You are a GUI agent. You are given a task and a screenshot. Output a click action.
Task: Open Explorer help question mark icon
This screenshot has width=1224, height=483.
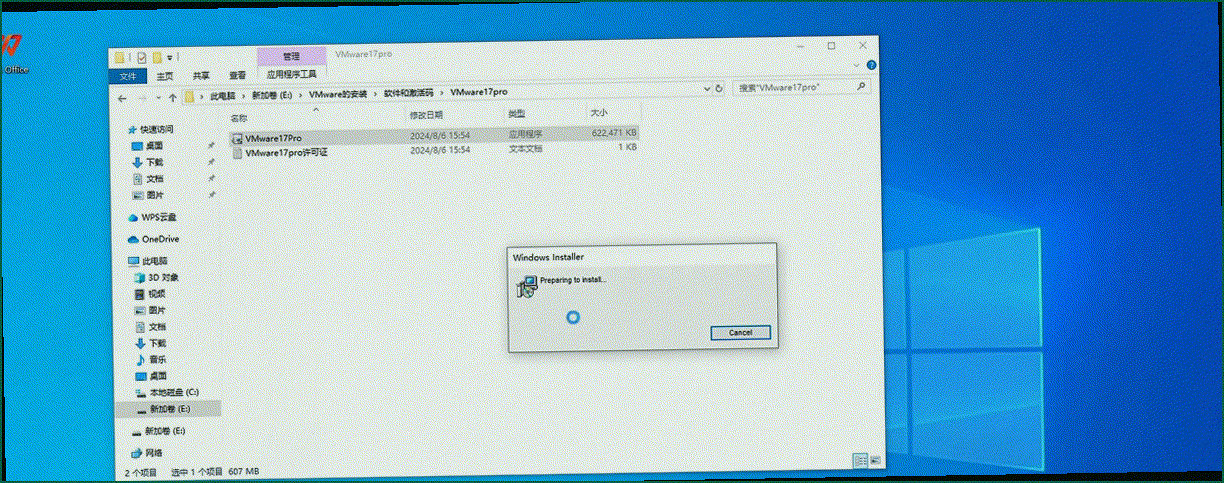pyautogui.click(x=872, y=63)
